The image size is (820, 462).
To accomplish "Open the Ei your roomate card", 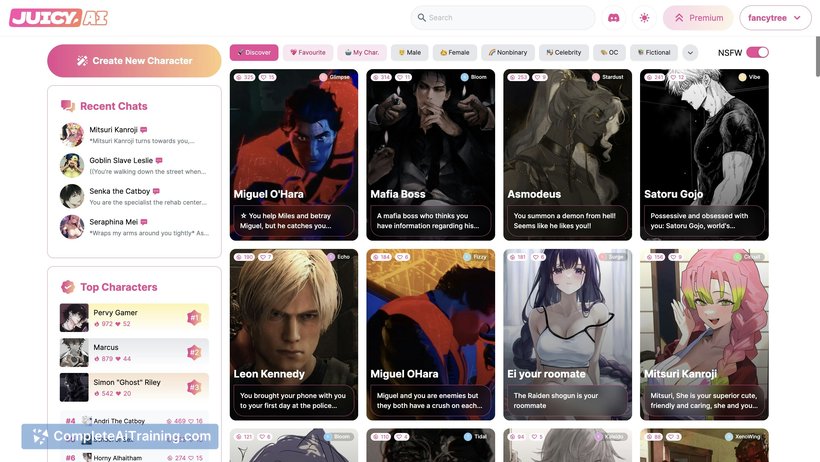I will point(567,334).
